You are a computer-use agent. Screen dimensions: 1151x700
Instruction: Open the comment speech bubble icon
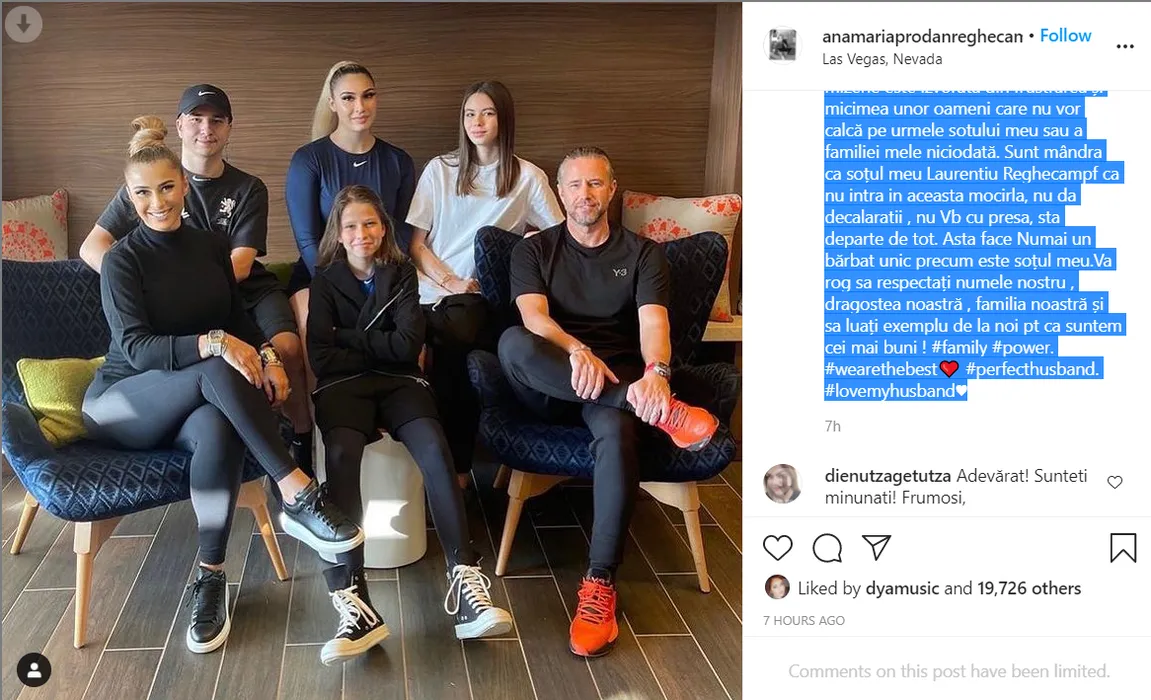tap(827, 548)
